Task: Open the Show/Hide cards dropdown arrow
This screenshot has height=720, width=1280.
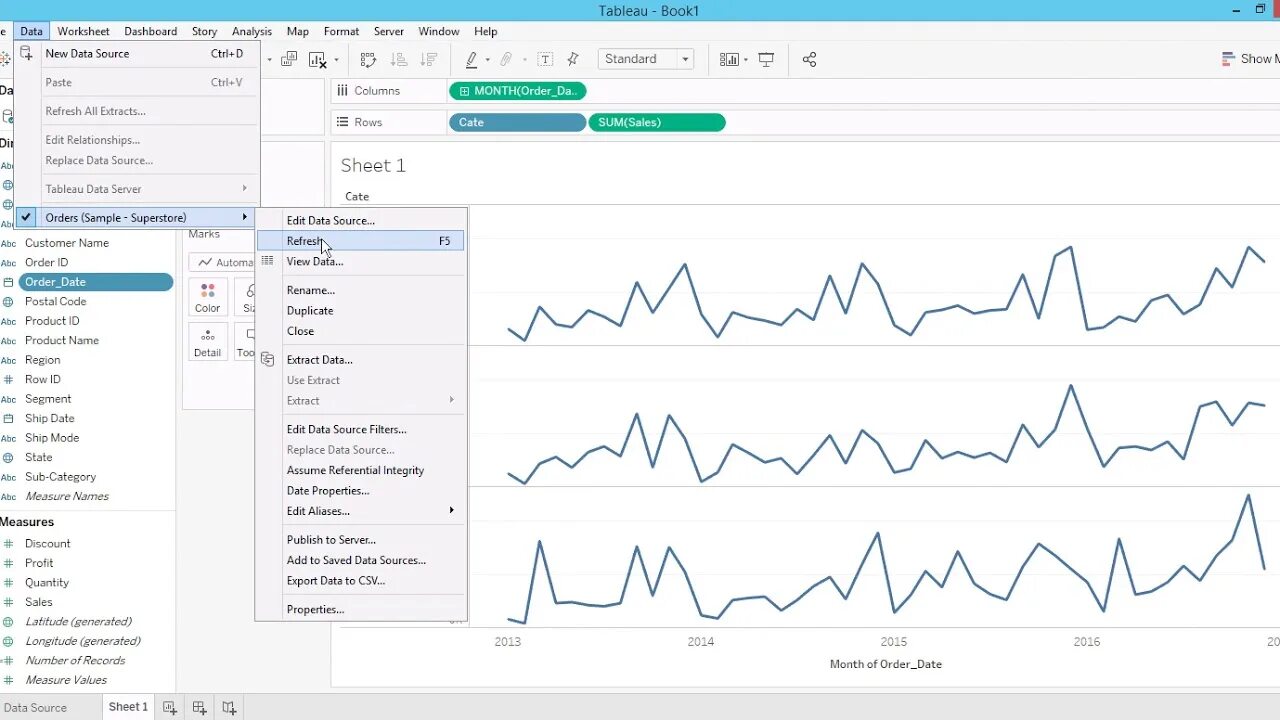Action: 746,59
